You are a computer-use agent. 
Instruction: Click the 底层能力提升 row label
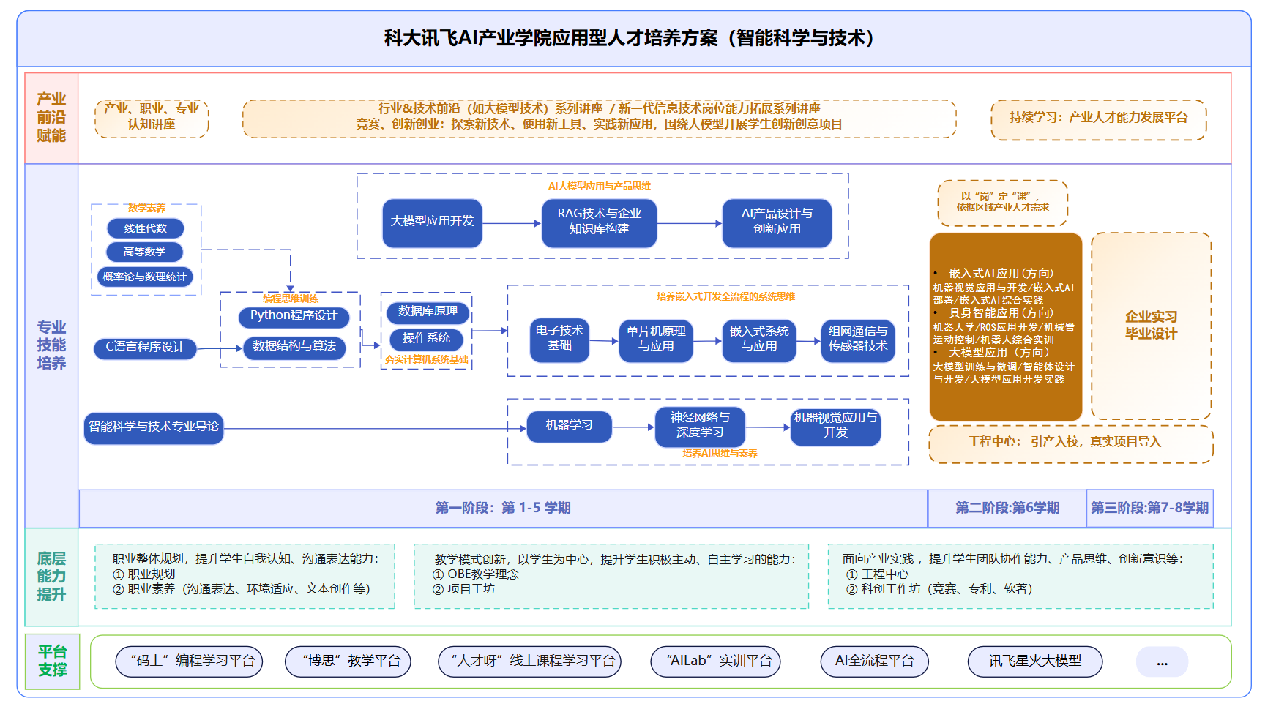(x=52, y=576)
